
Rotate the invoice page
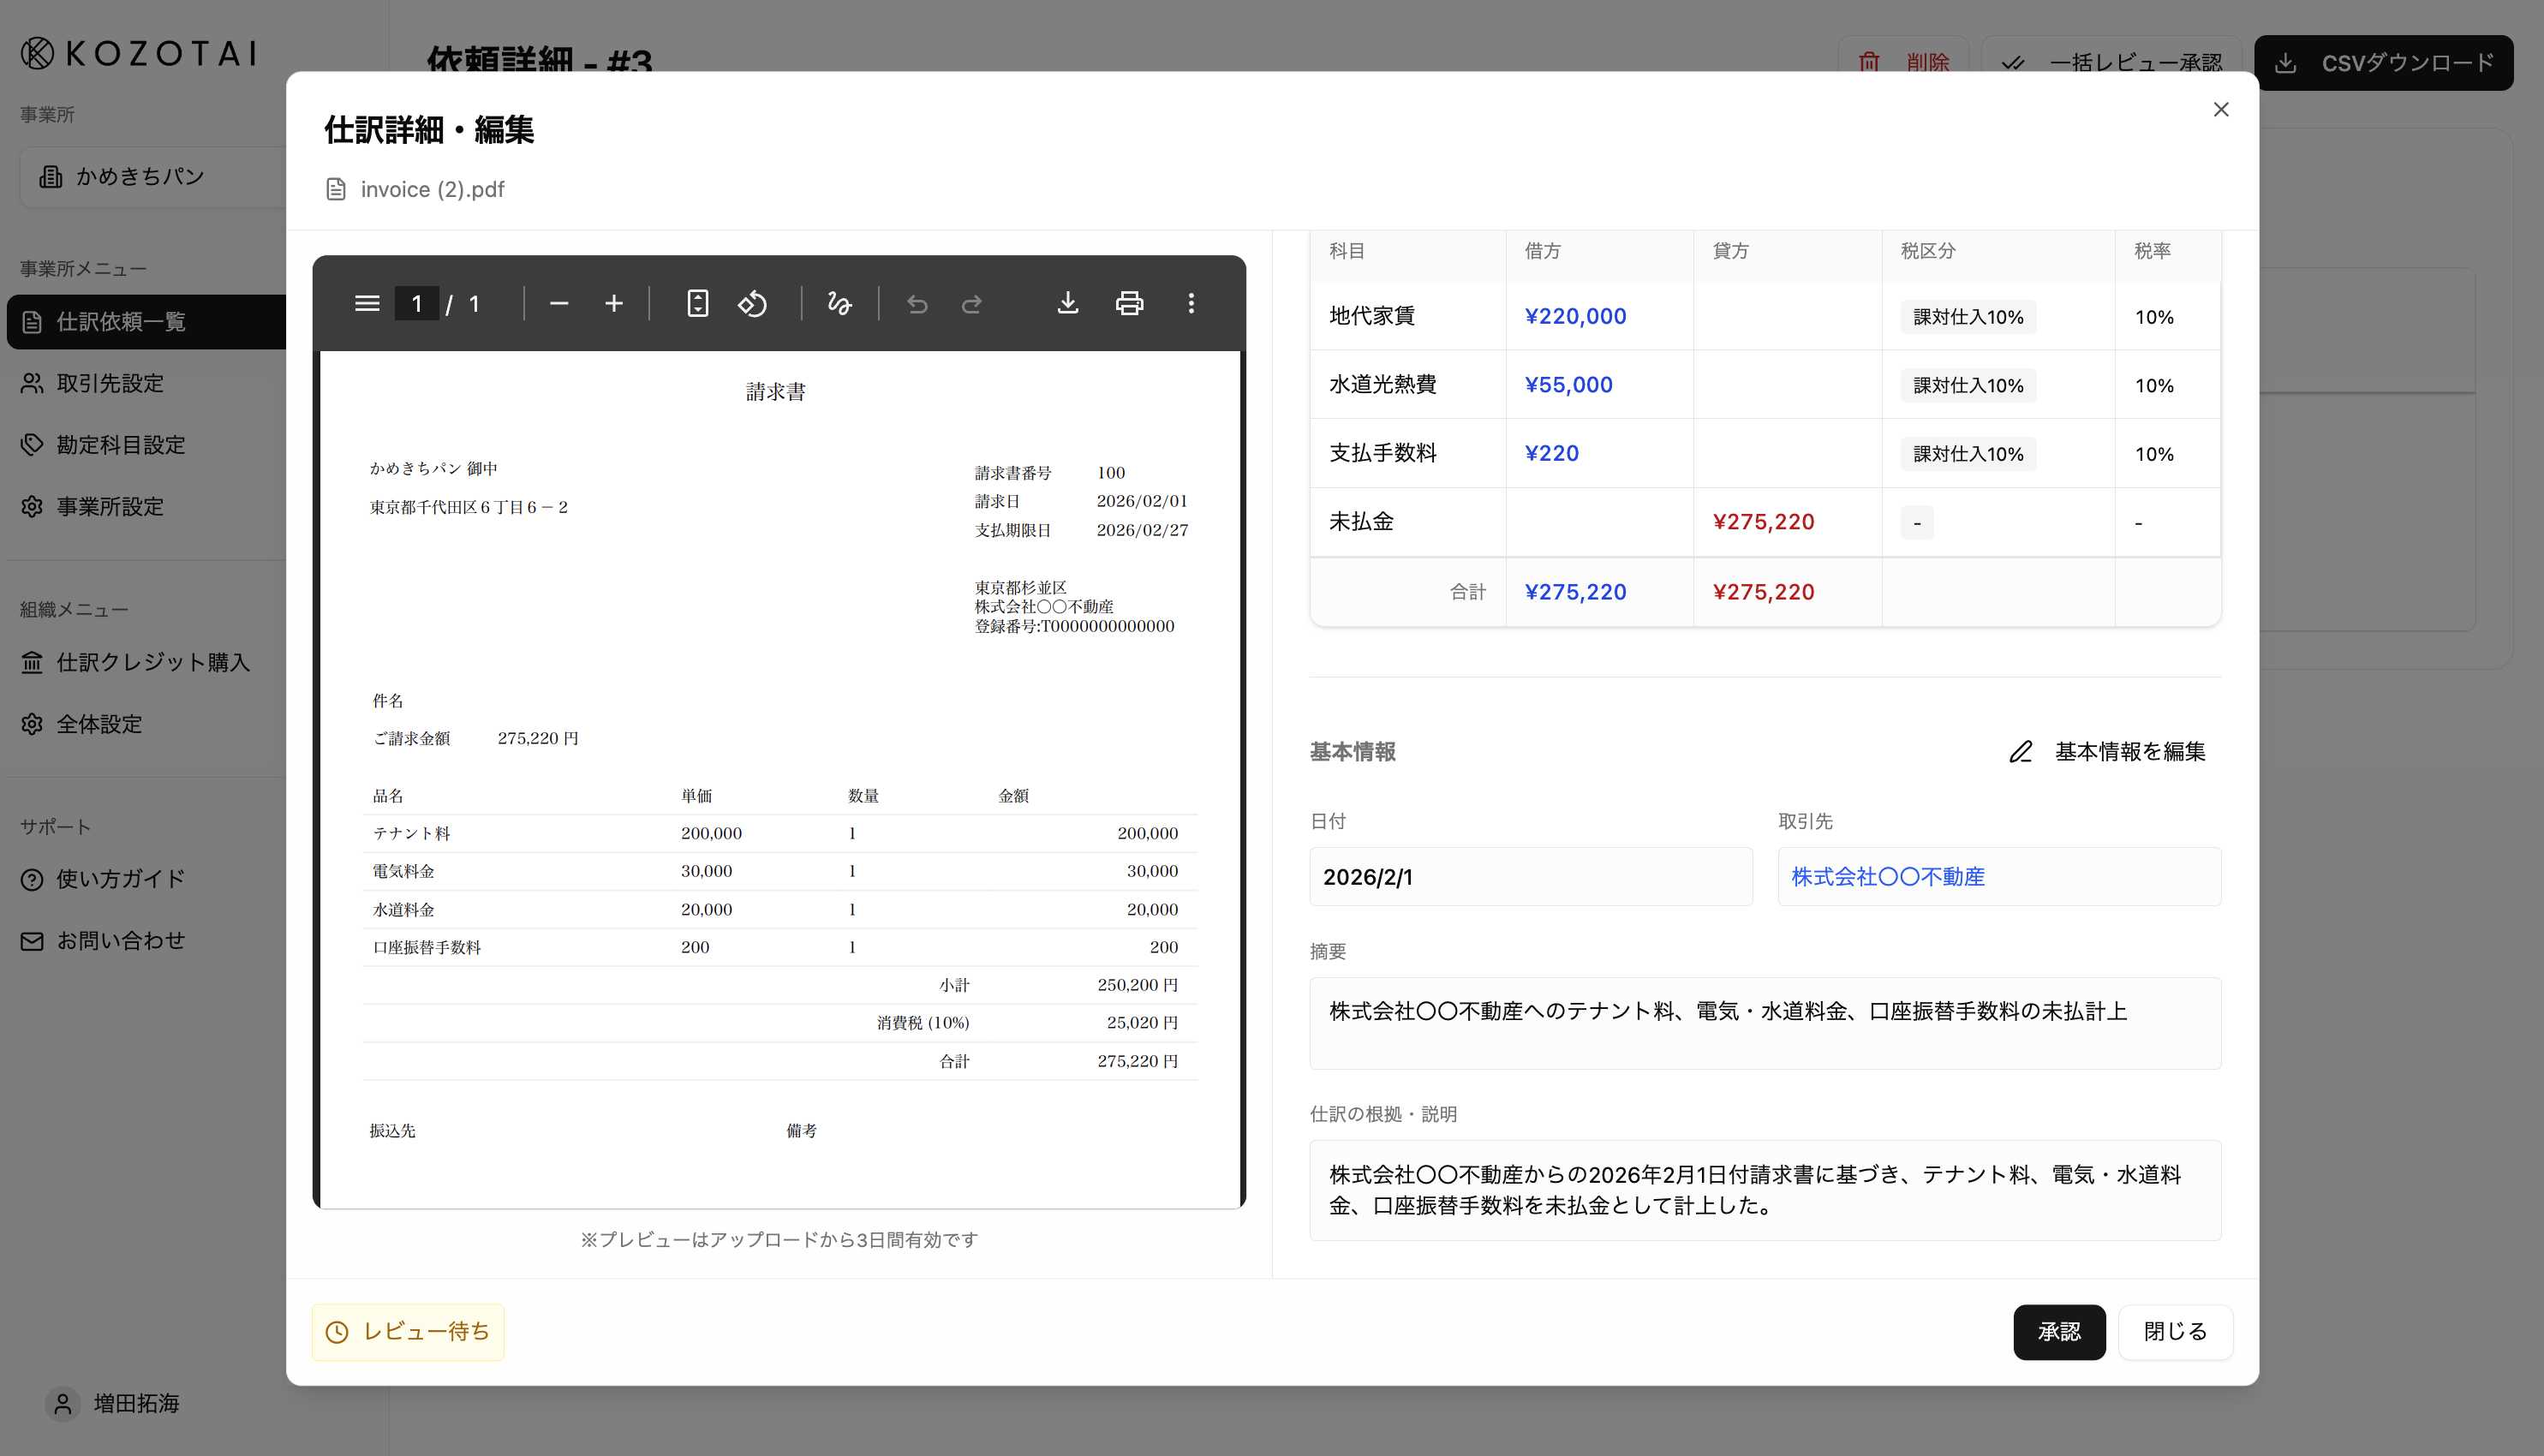point(754,303)
